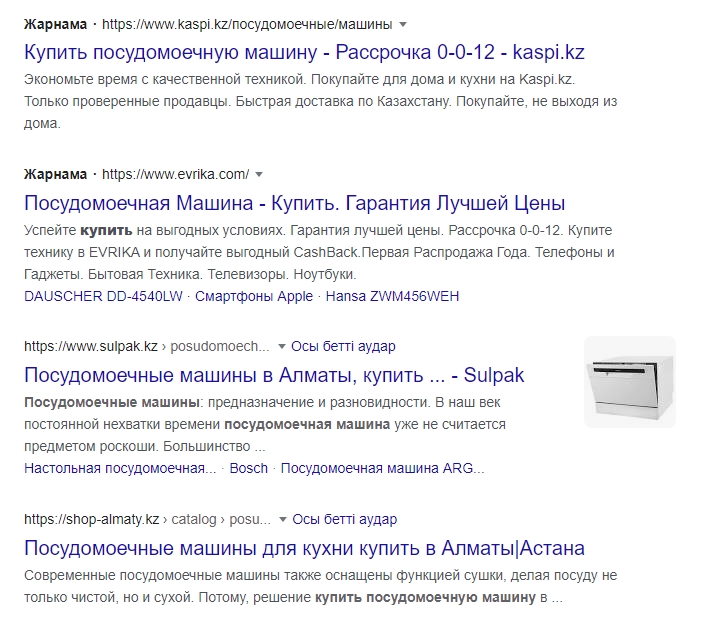Expand the arrow next to sulpak.kz URL
The width and height of the screenshot is (709, 640).
click(x=283, y=347)
